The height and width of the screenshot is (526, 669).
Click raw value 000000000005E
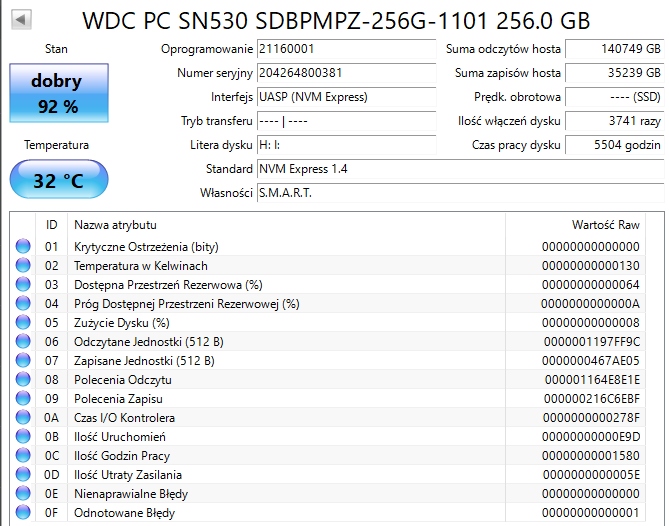click(x=591, y=475)
